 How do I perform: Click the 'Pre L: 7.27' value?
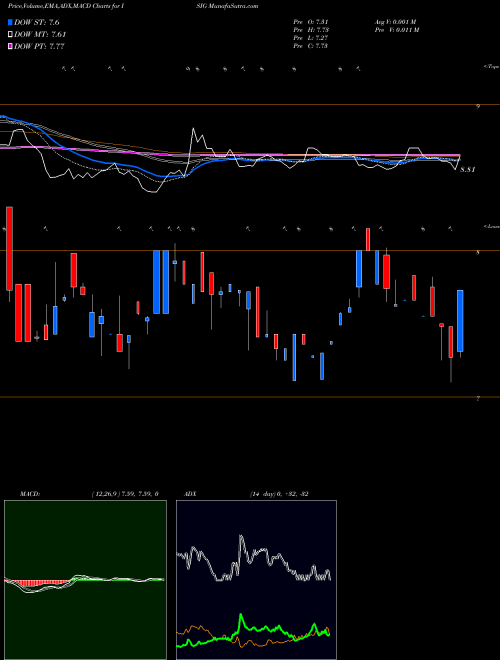[x=311, y=38]
